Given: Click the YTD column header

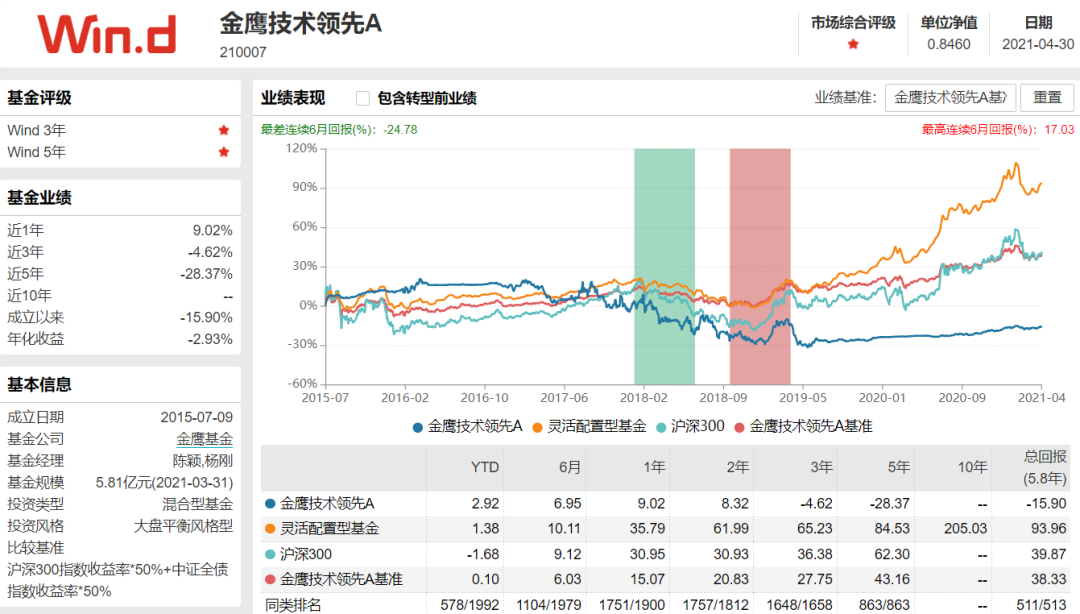Looking at the screenshot, I should [x=485, y=467].
